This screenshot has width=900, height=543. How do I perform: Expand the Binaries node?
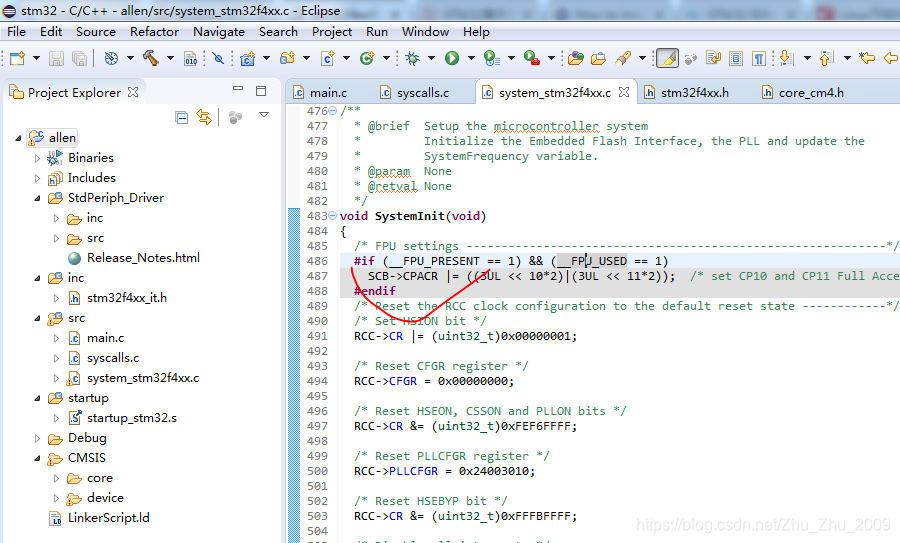click(x=37, y=158)
